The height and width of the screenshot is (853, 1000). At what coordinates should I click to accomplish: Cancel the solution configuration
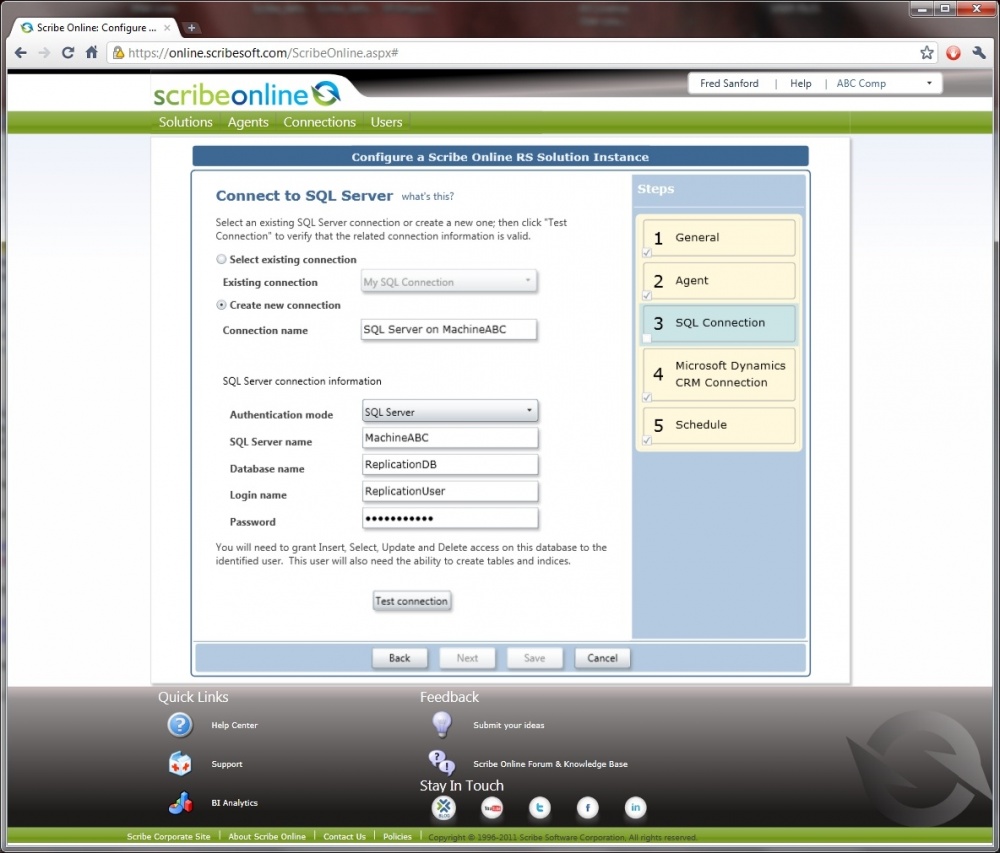(602, 658)
